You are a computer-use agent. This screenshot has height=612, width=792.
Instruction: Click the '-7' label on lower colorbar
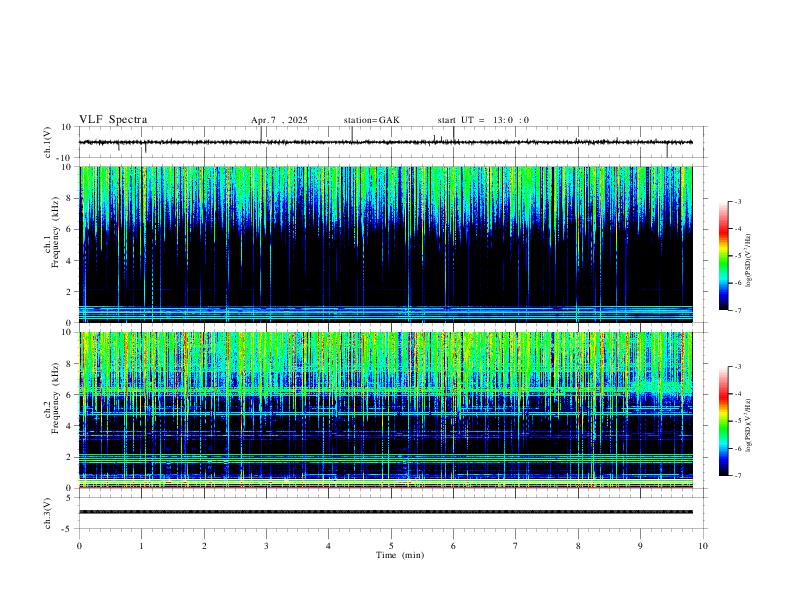[x=738, y=476]
